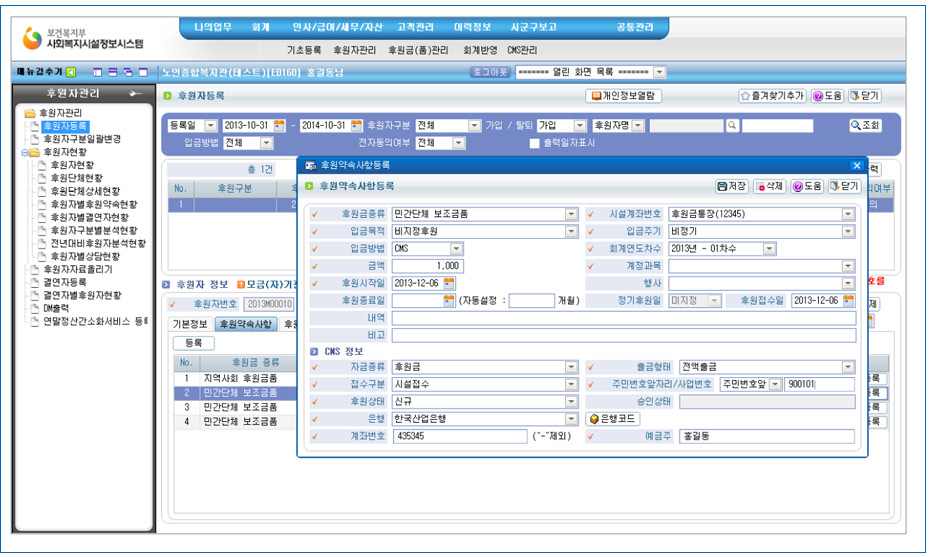This screenshot has width=933, height=557.
Task: Click 등록 button under 기본정보 tab
Action: click(194, 343)
